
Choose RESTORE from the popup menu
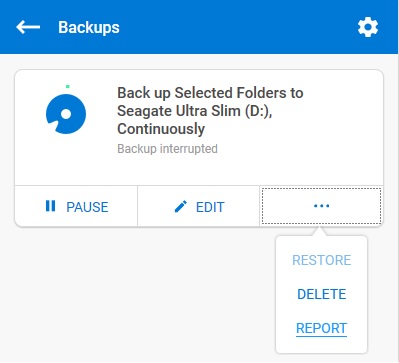[322, 260]
